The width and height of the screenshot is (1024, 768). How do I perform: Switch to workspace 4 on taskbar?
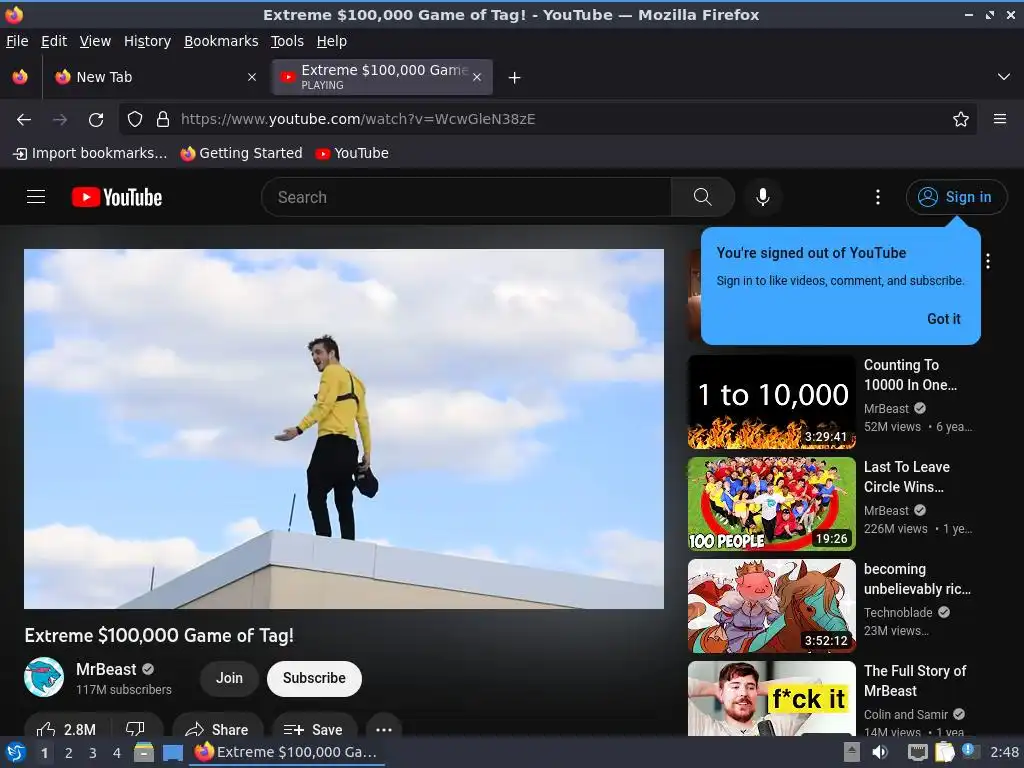tap(117, 753)
